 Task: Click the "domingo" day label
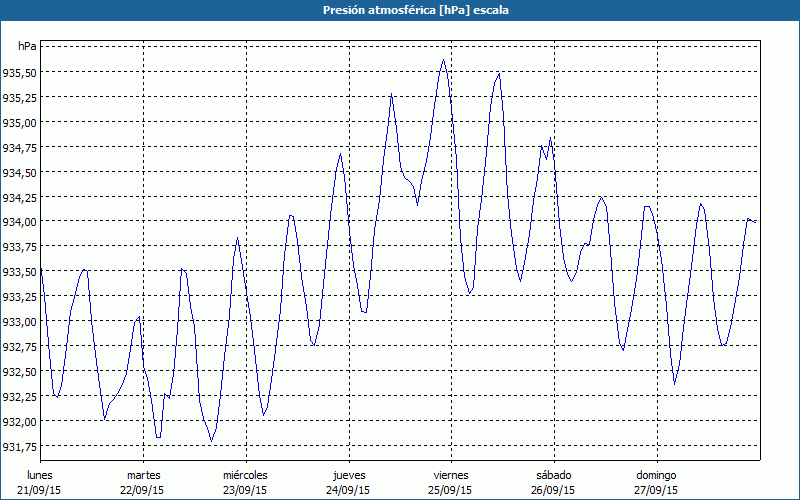[x=655, y=474]
